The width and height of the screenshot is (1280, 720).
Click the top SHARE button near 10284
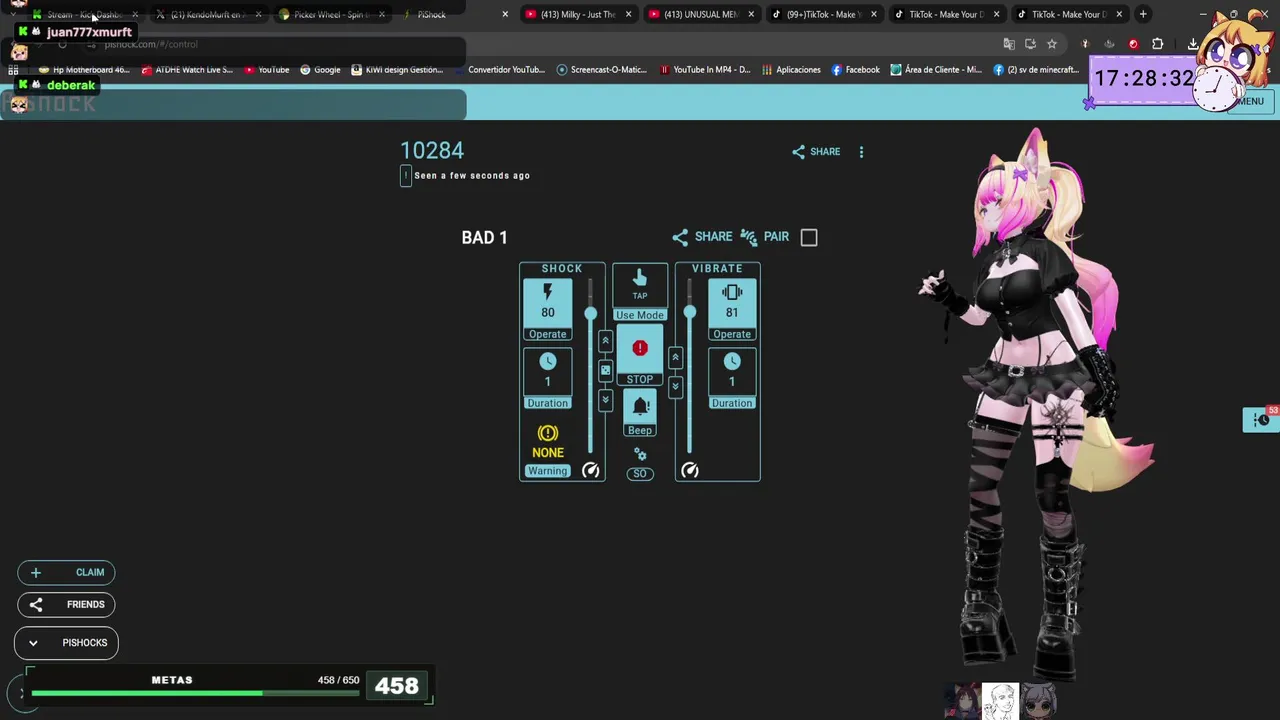(x=816, y=152)
